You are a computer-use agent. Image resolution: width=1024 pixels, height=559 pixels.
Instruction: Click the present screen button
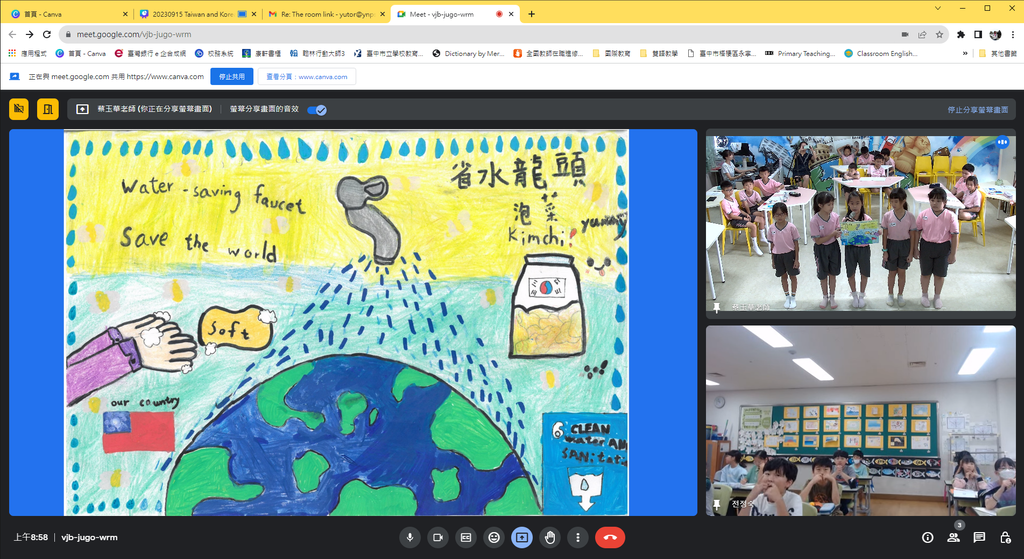pyautogui.click(x=522, y=537)
